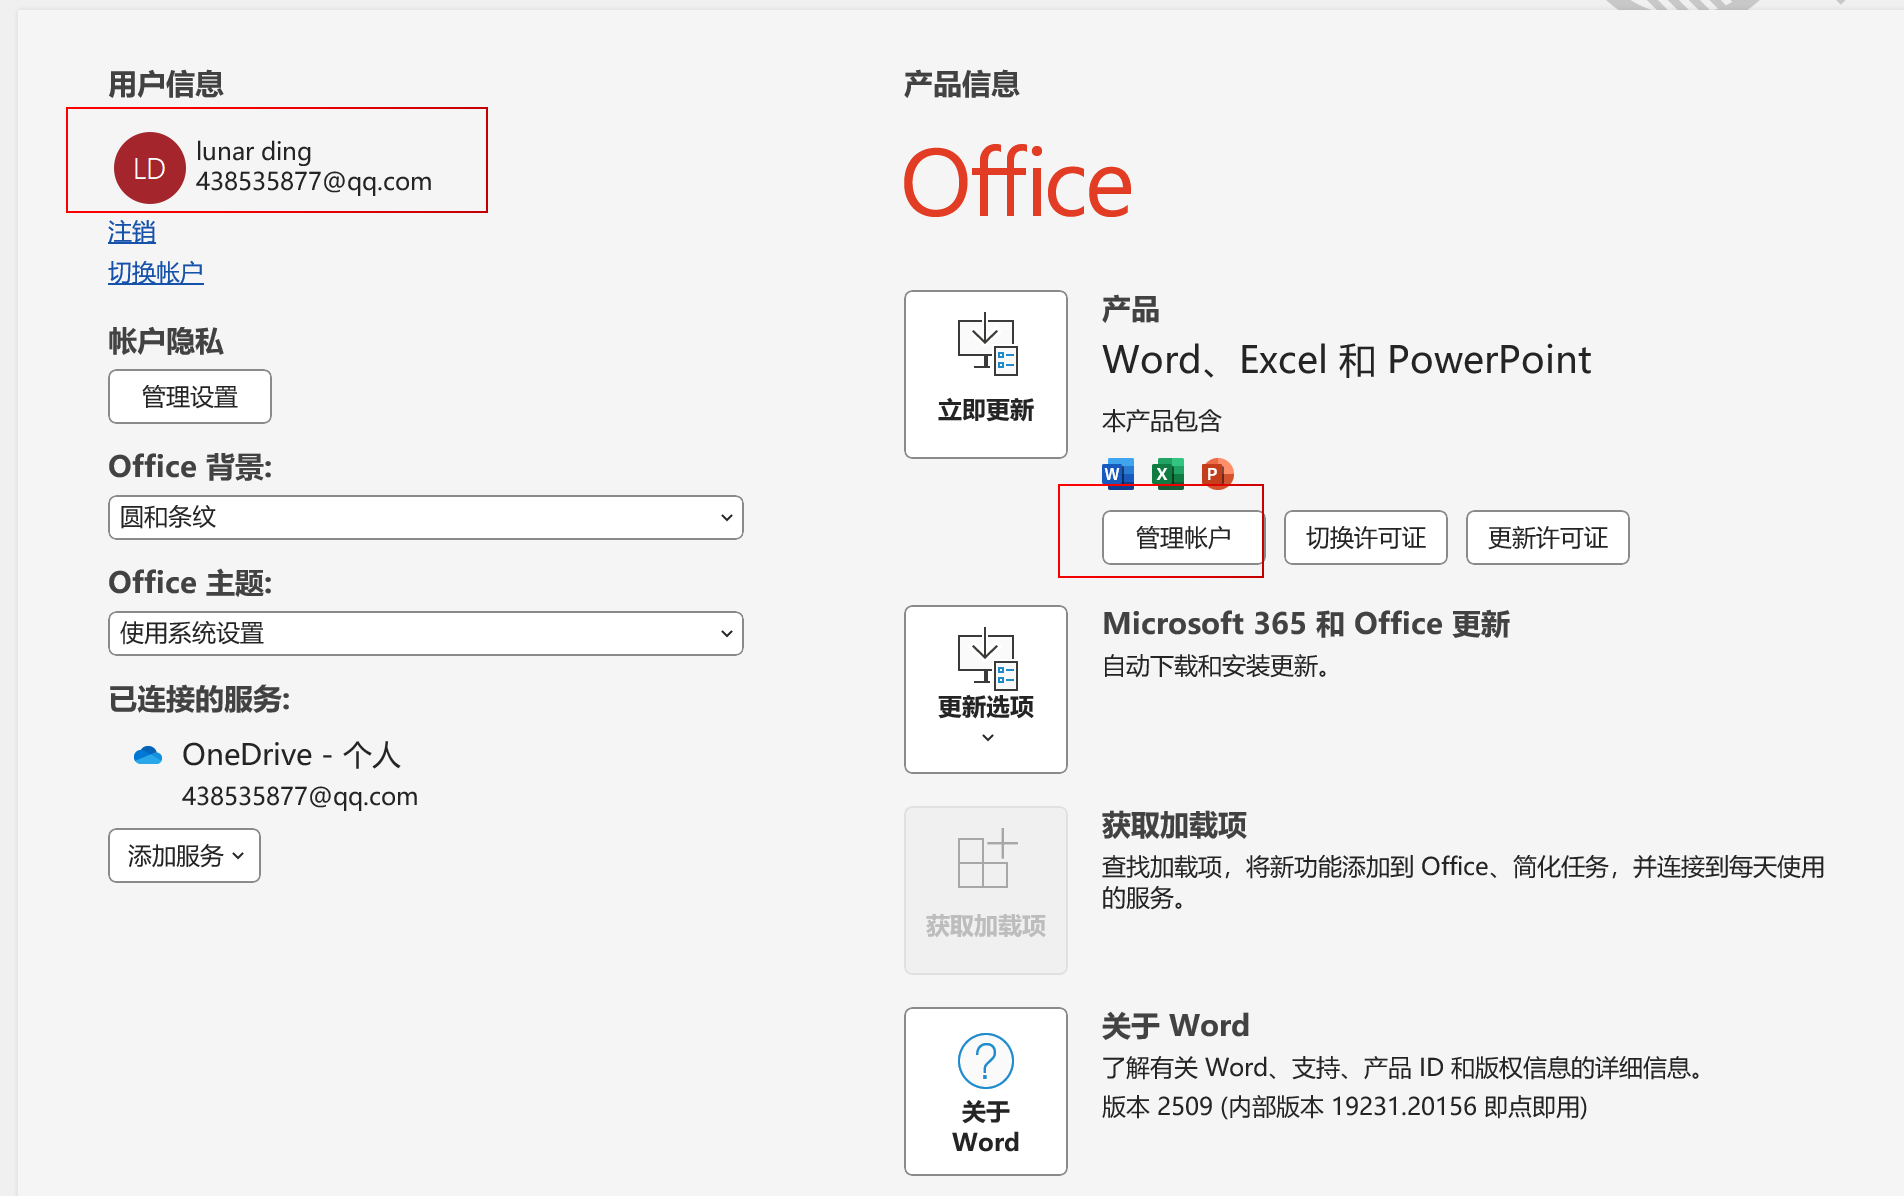Click the OneDrive - 个人 service entry
The image size is (1904, 1196).
[x=291, y=755]
